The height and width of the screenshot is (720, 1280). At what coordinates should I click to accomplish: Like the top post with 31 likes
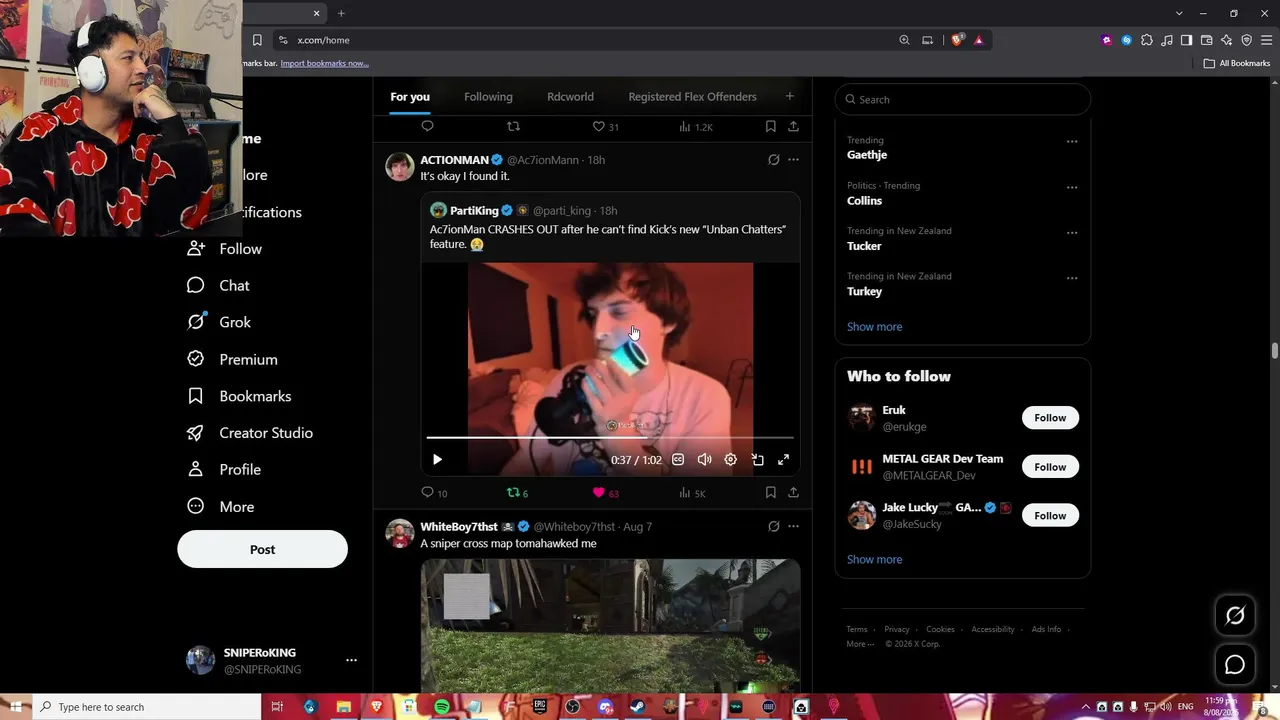pyautogui.click(x=606, y=127)
